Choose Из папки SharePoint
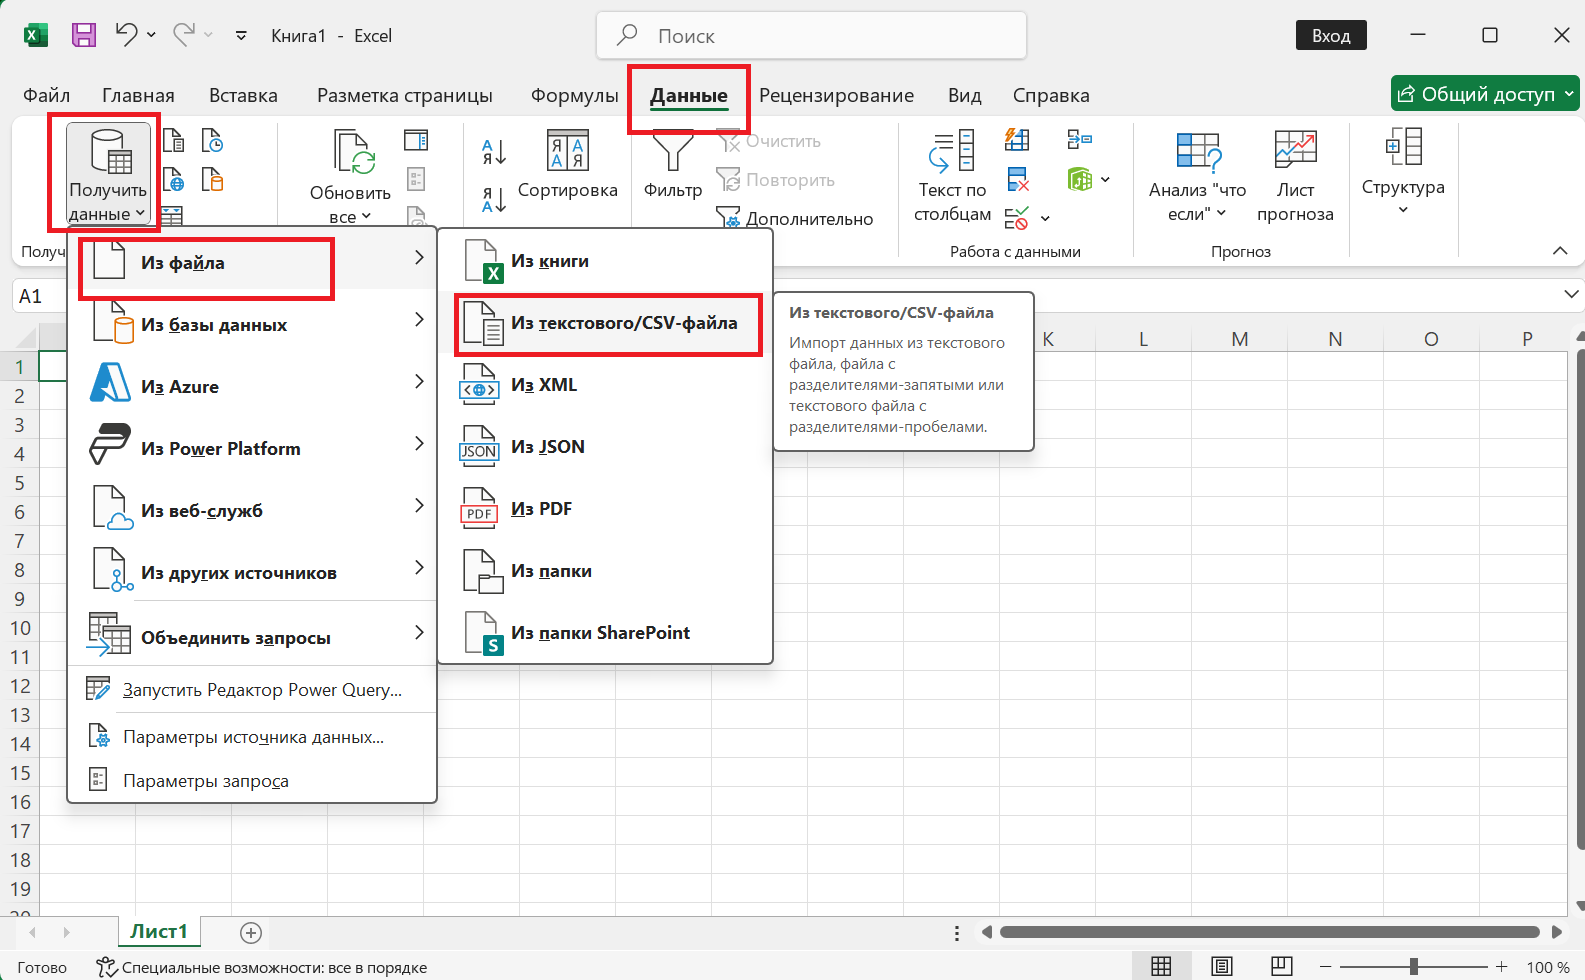Screen dimensions: 1585x980 pyautogui.click(x=606, y=633)
